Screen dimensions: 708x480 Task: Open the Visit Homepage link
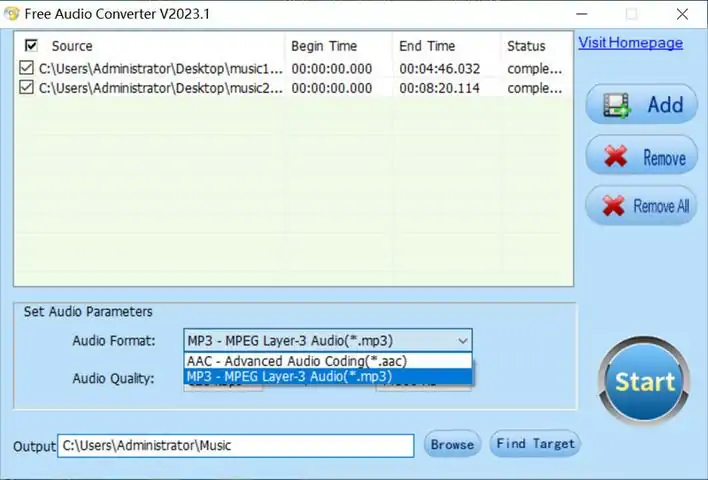[630, 43]
